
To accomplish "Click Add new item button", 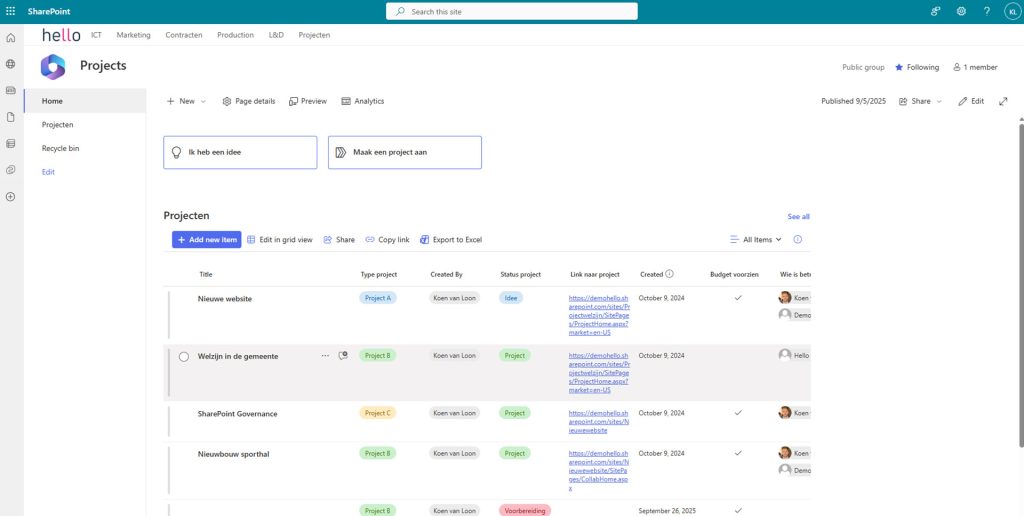I will pyautogui.click(x=206, y=240).
